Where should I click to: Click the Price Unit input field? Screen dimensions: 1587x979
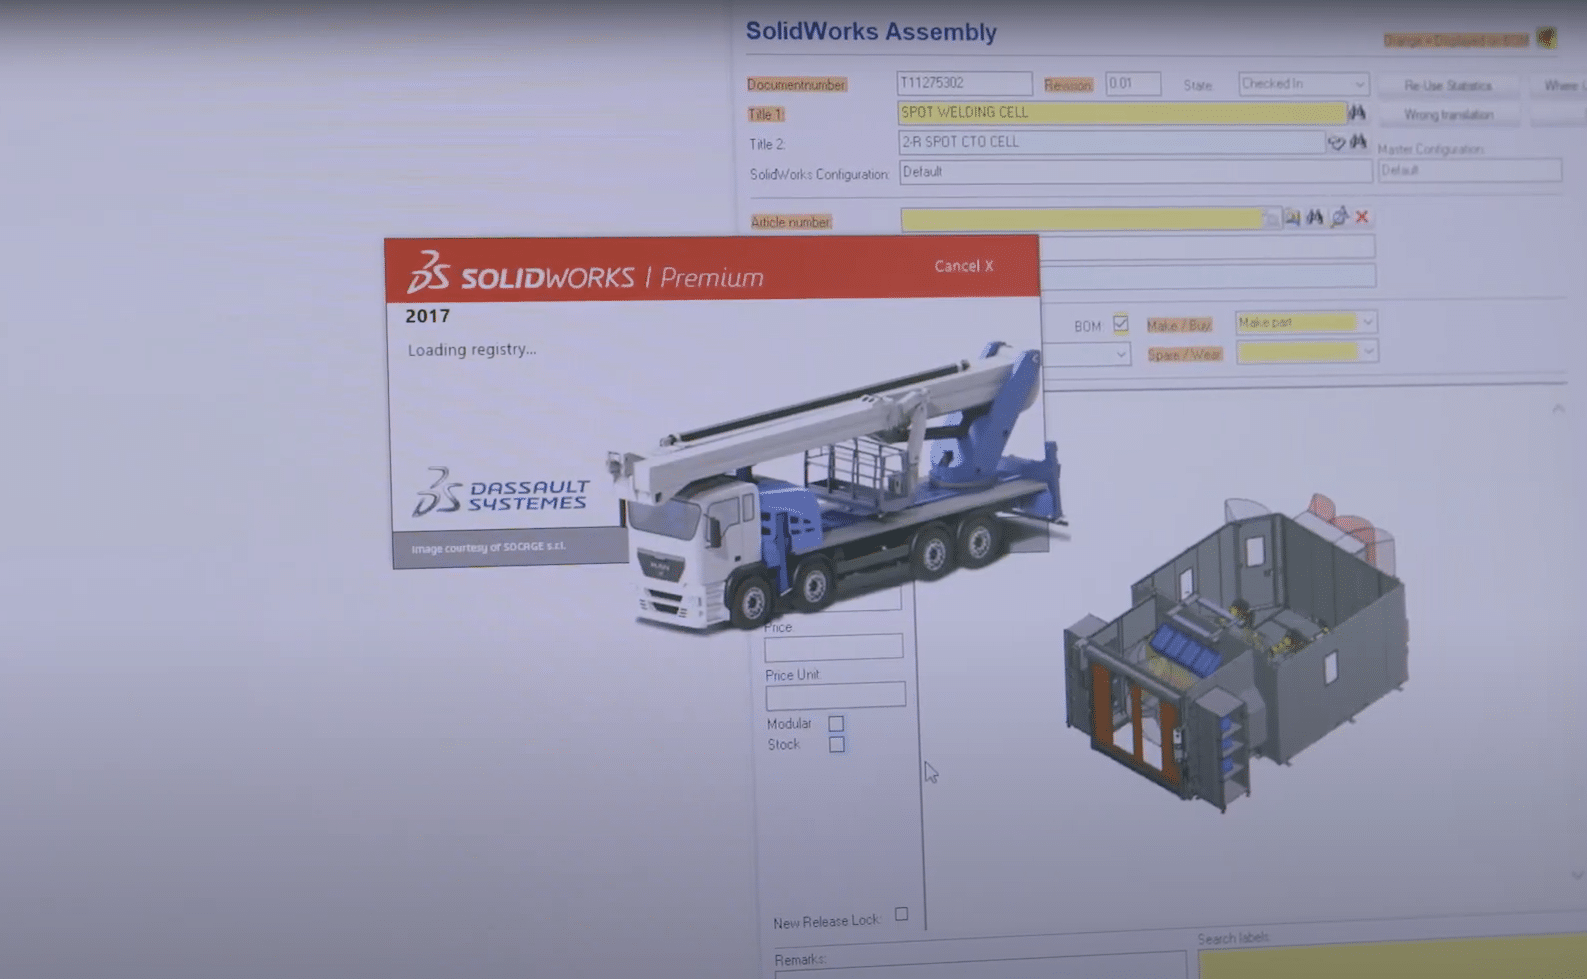coord(836,695)
